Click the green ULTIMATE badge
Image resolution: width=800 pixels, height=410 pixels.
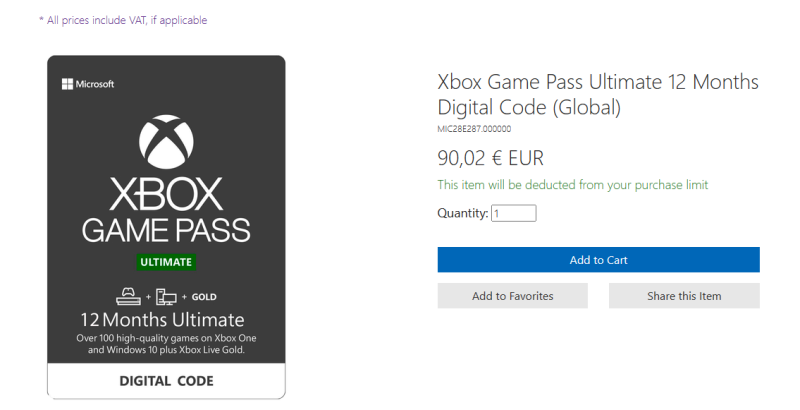pos(166,262)
